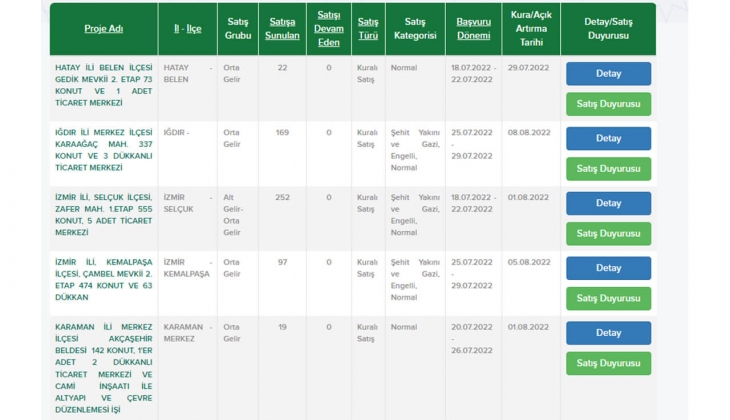Viewport: 730px width, 420px height.
Task: Show Satış Duyurusu for the İzmir Selçuk project
Action: pos(608,233)
